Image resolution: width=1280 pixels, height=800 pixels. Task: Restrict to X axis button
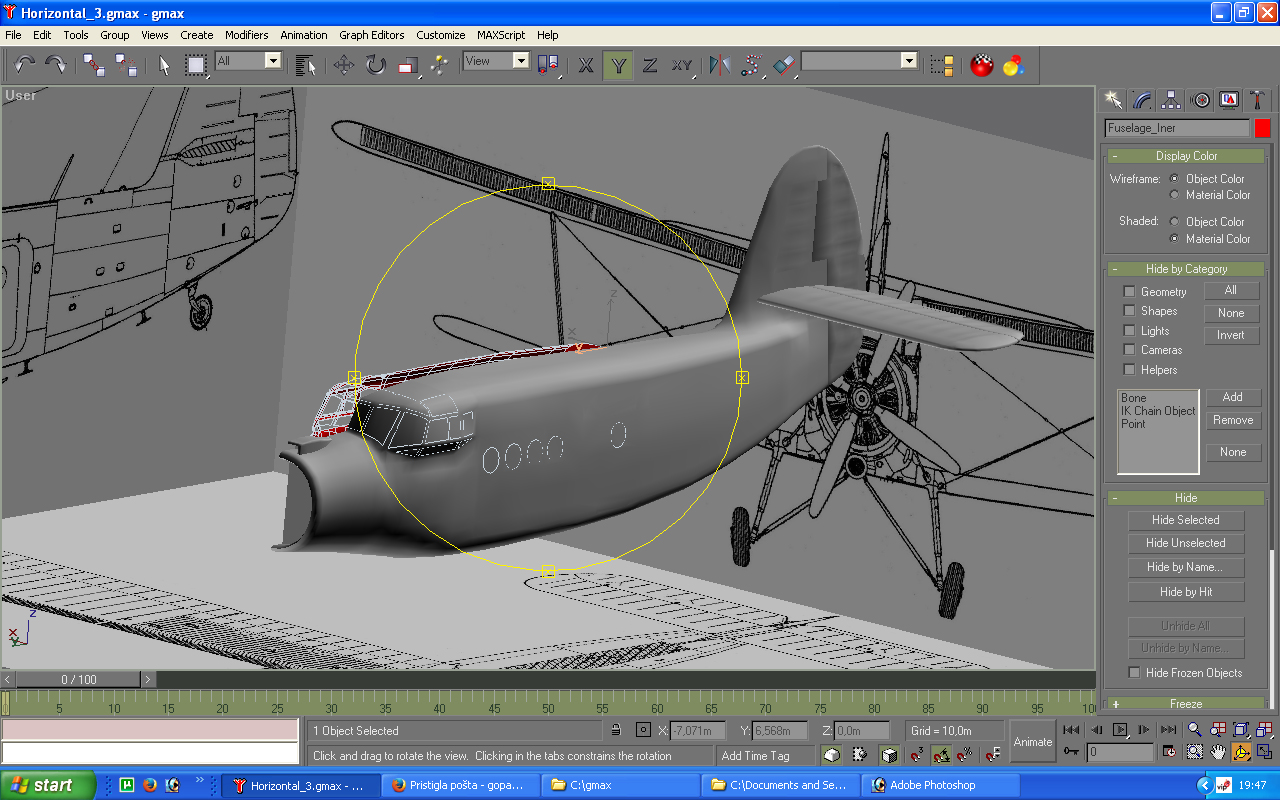click(x=586, y=65)
